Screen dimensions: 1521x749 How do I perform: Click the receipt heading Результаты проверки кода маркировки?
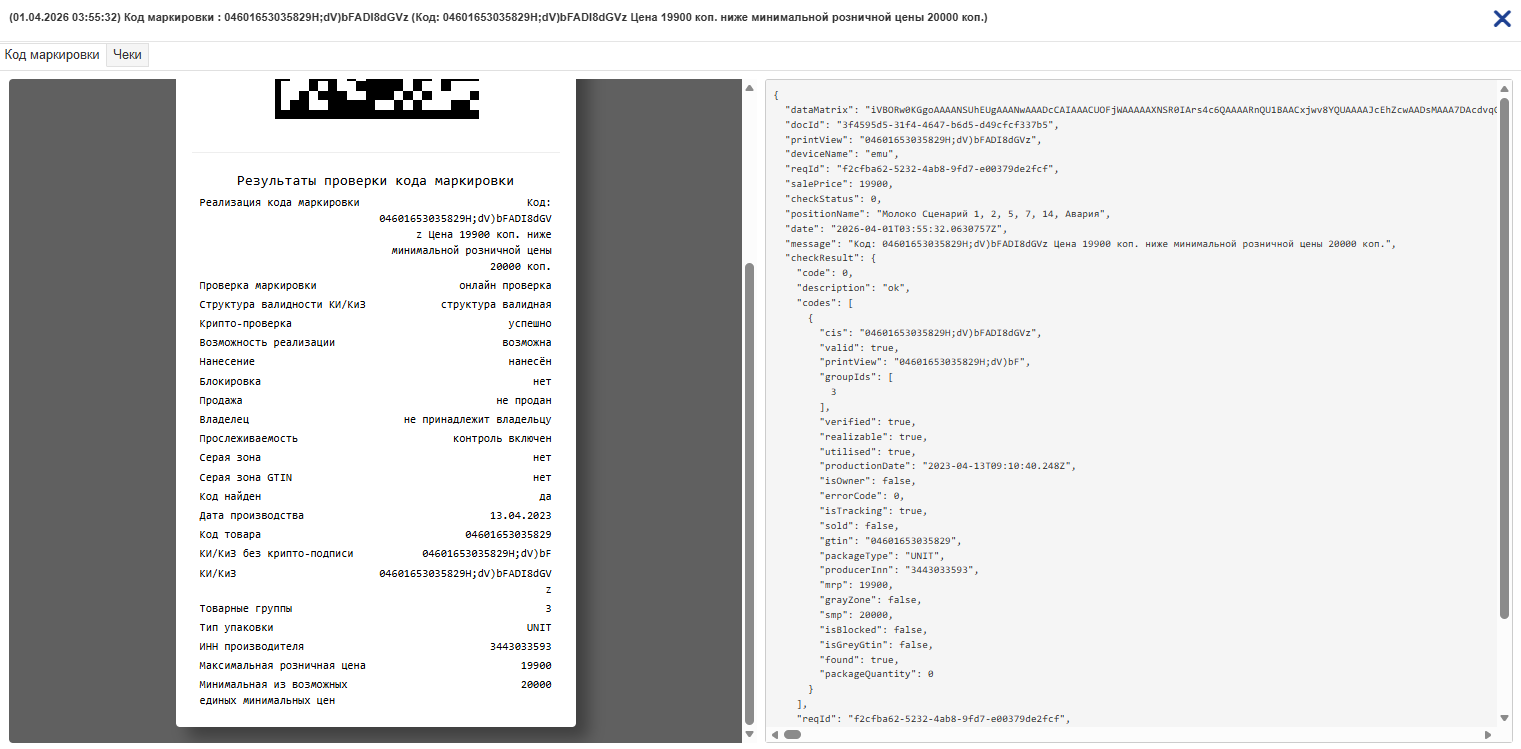(375, 181)
